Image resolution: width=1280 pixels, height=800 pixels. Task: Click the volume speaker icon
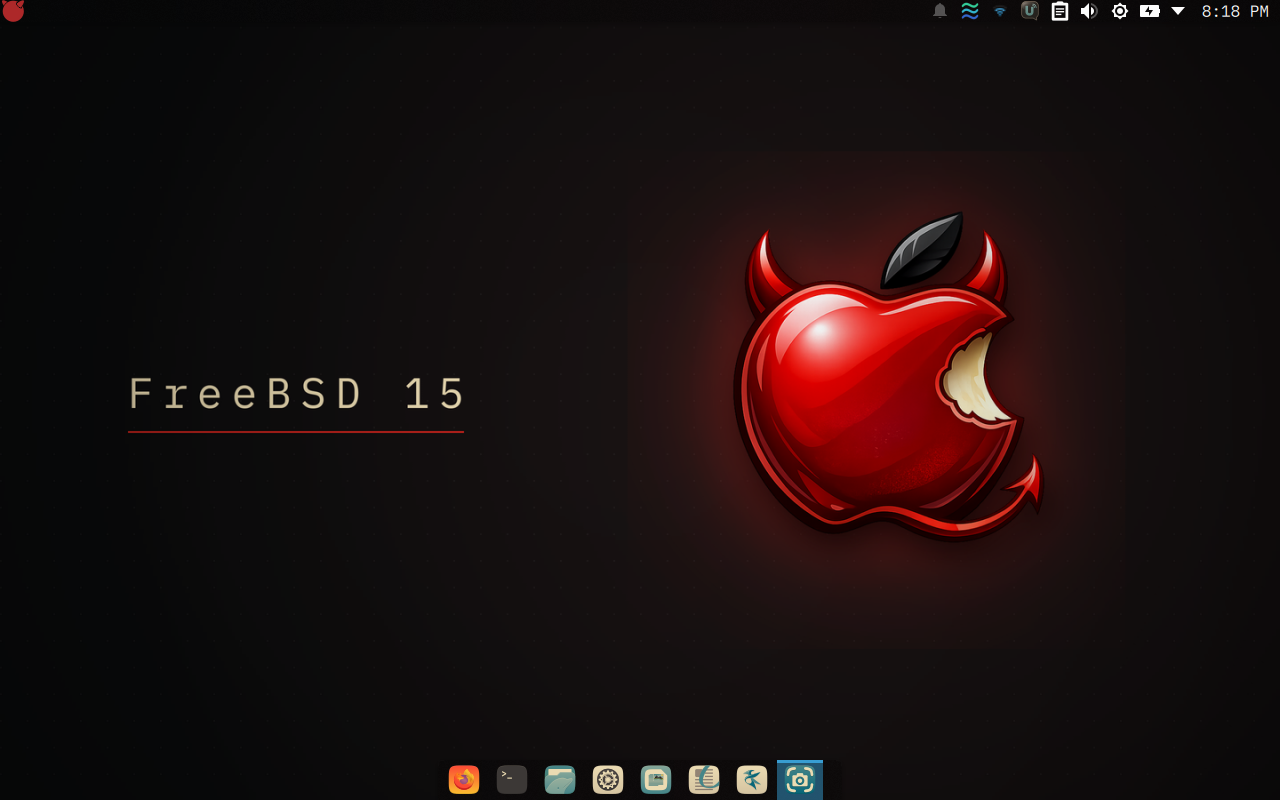[x=1089, y=11]
